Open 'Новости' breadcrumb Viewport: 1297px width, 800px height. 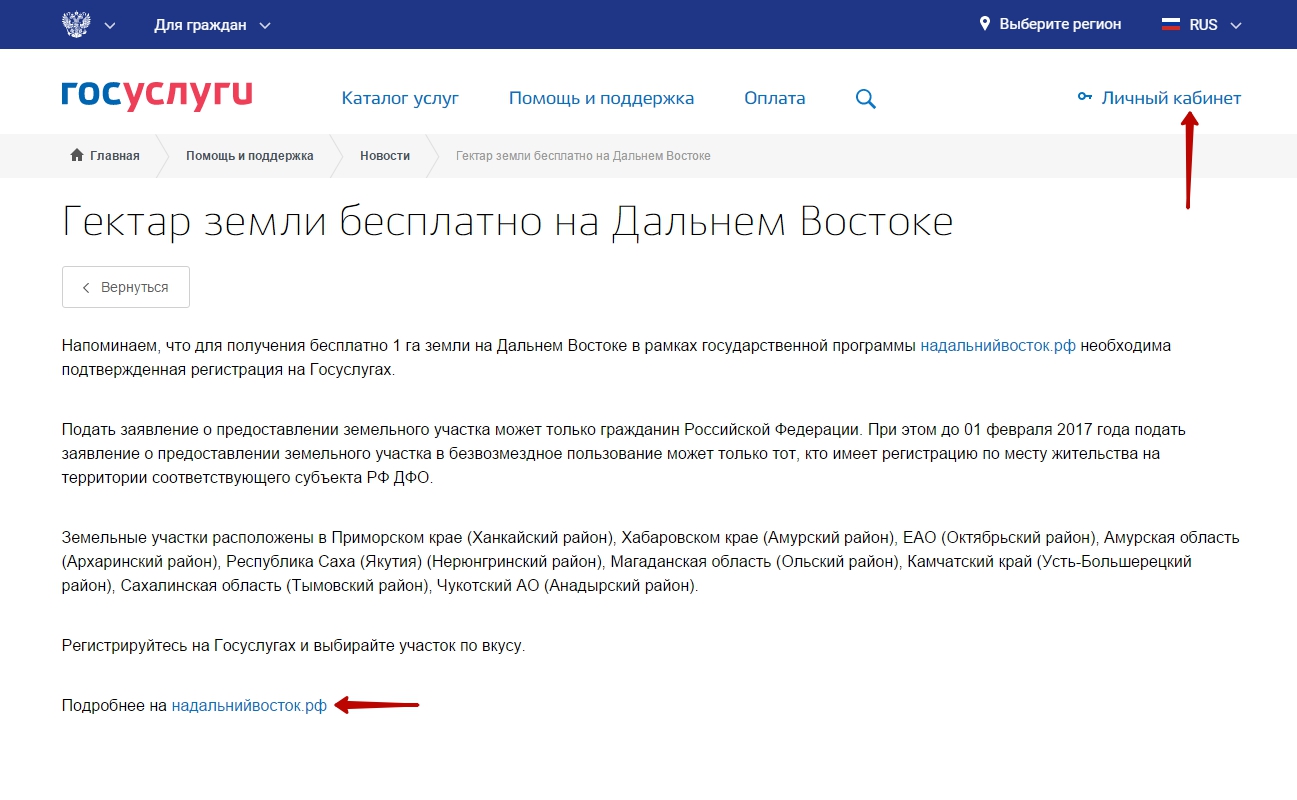pos(385,156)
